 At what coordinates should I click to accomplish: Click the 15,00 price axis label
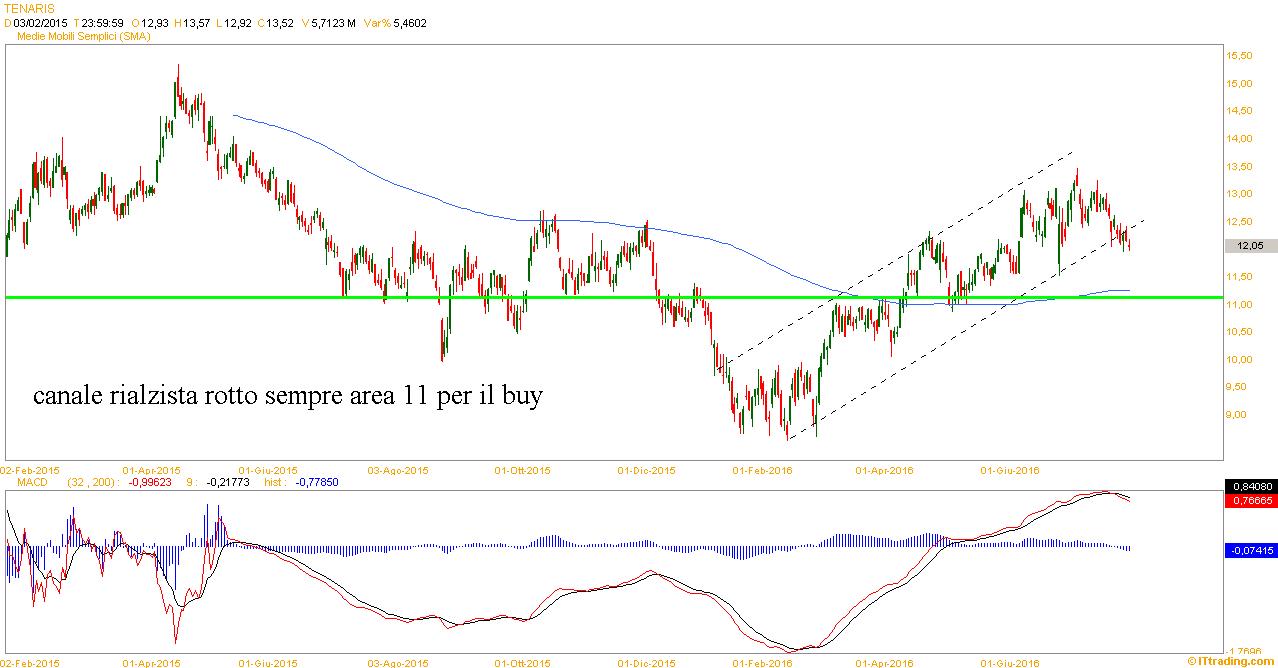coord(1239,84)
